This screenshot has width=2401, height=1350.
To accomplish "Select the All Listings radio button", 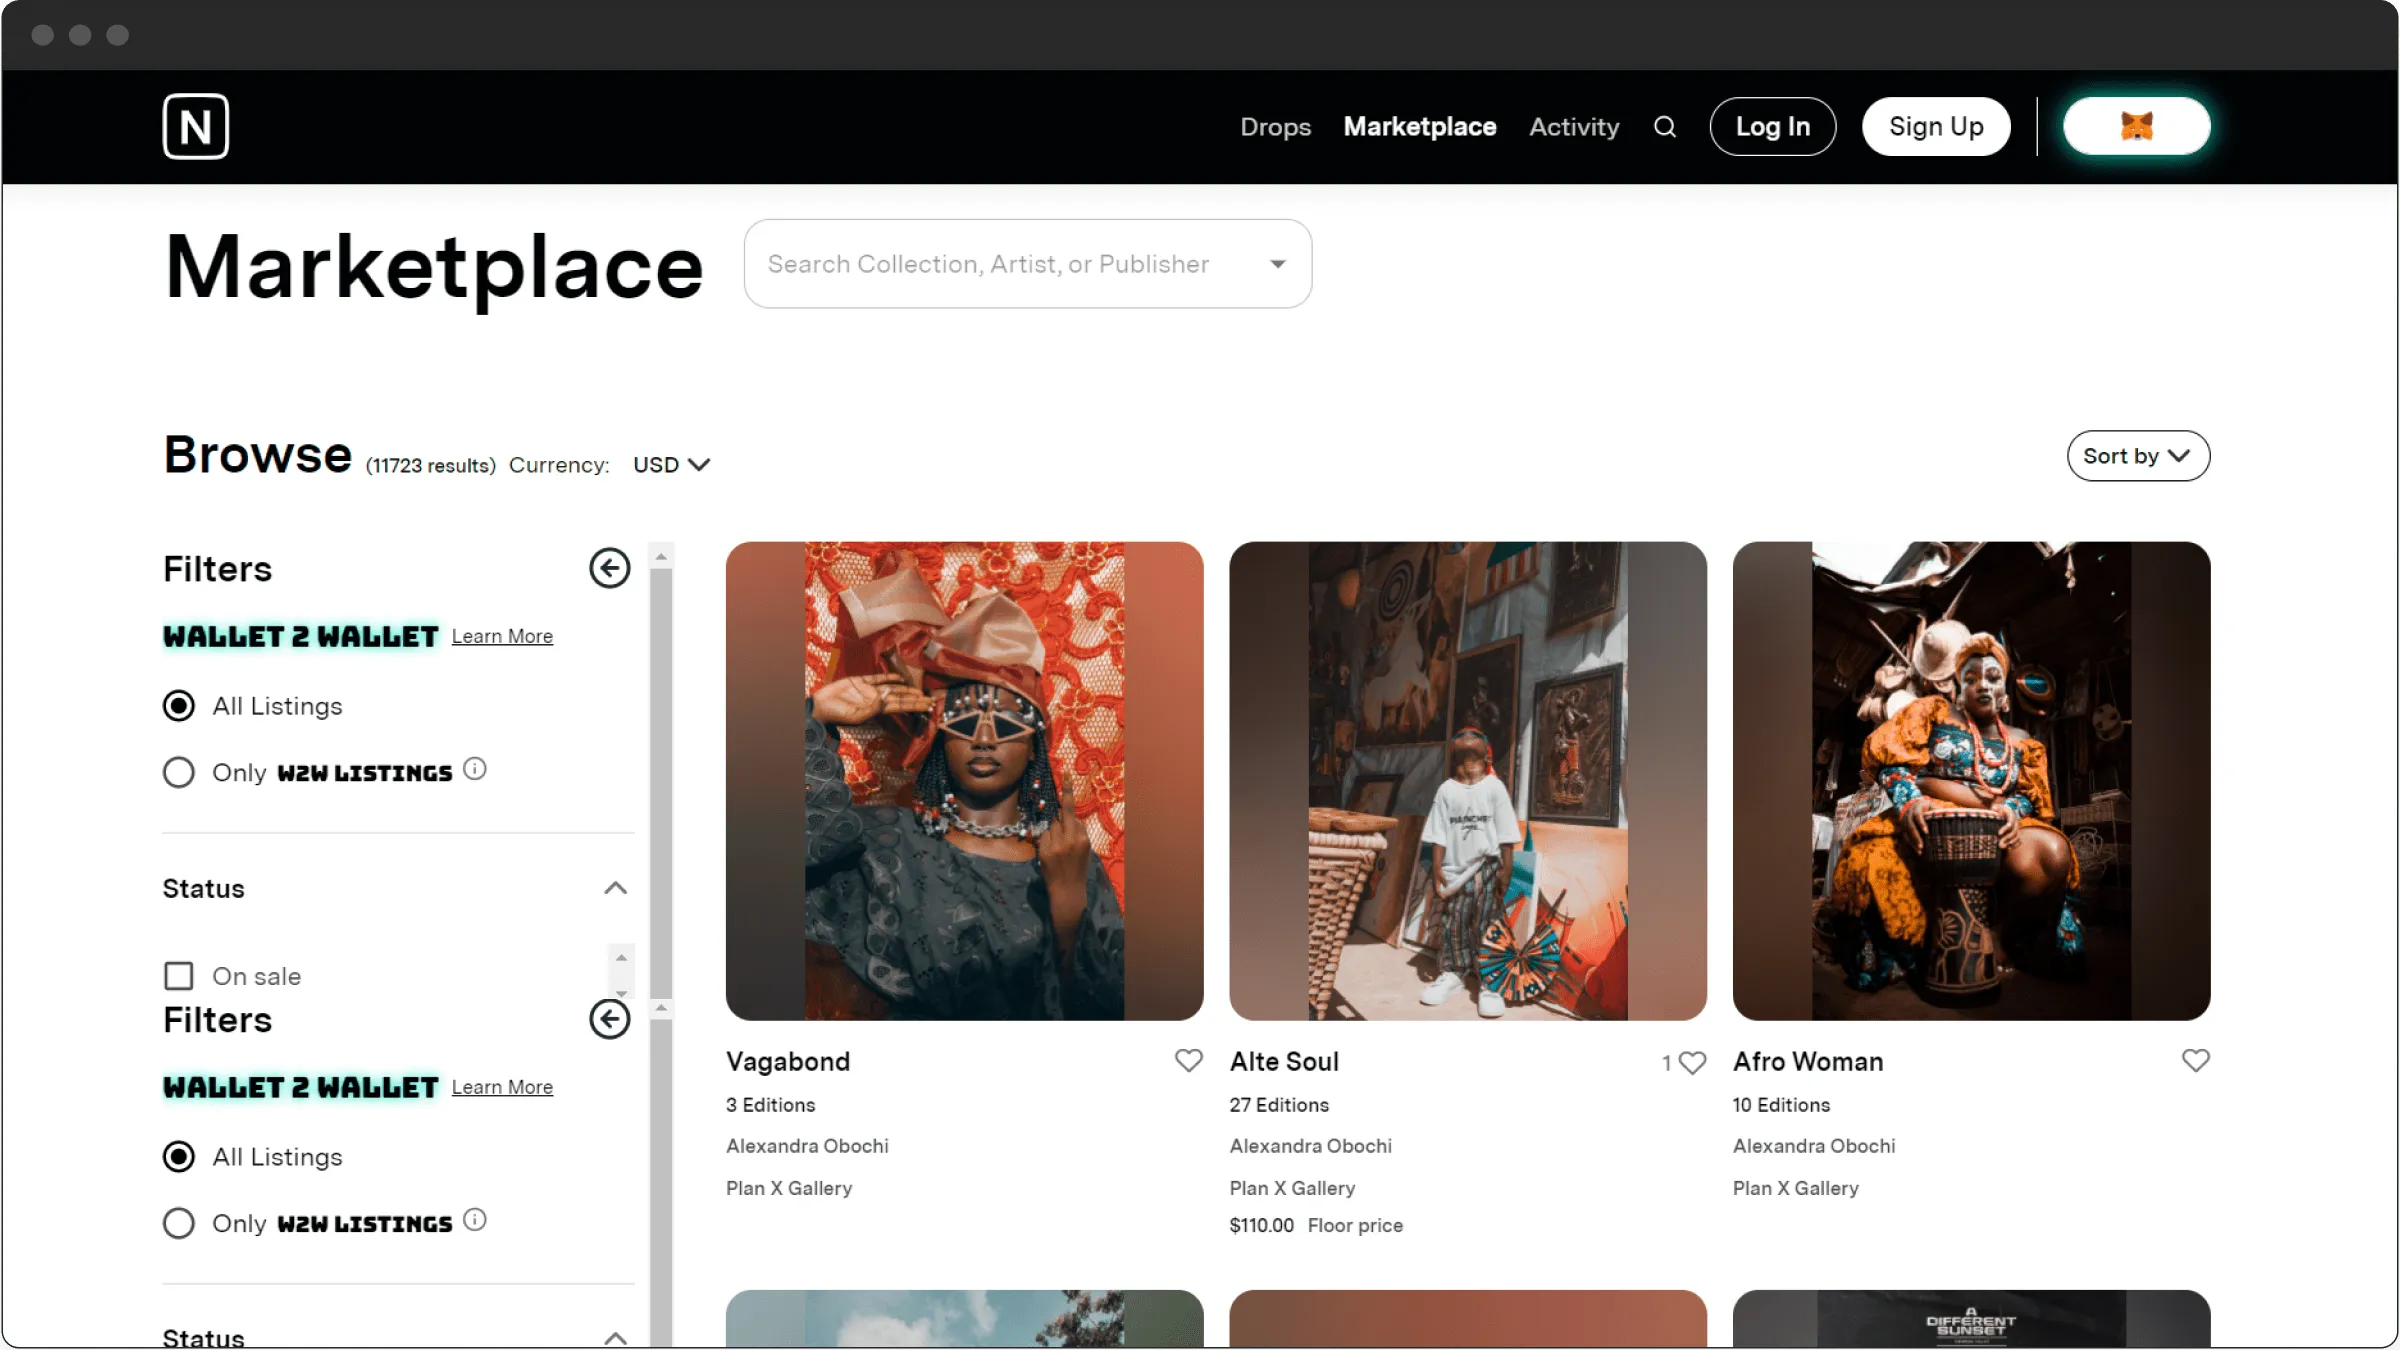I will coord(176,705).
